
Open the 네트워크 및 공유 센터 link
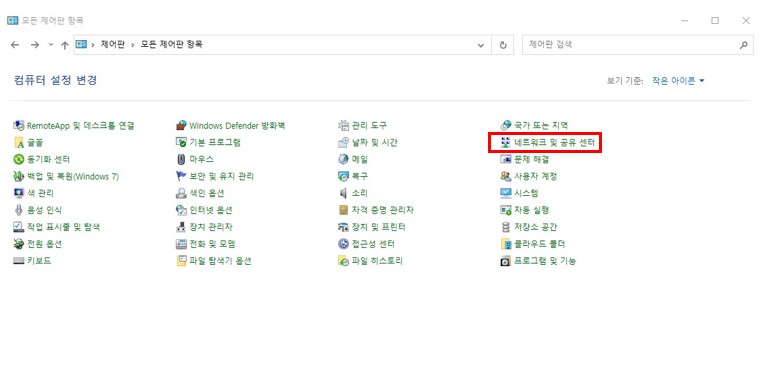[x=555, y=142]
